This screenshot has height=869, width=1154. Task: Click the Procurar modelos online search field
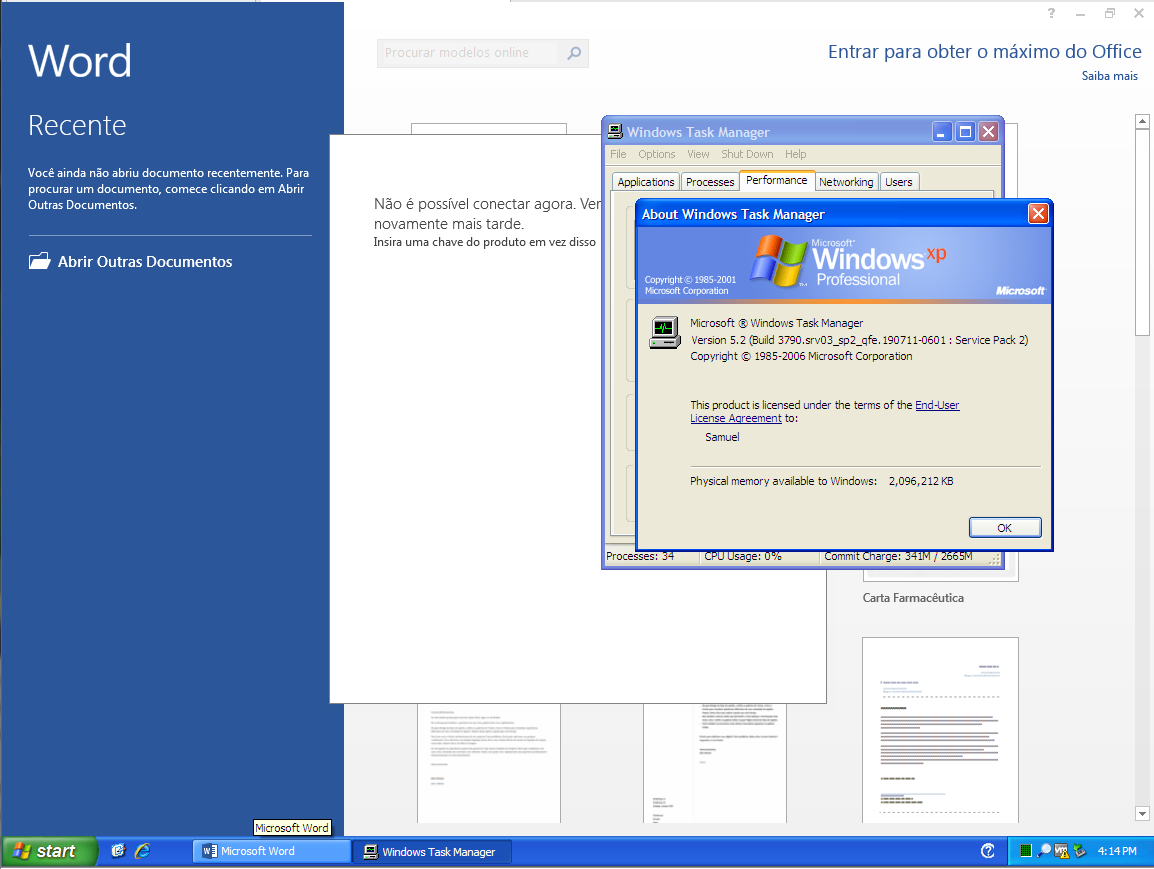(470, 53)
